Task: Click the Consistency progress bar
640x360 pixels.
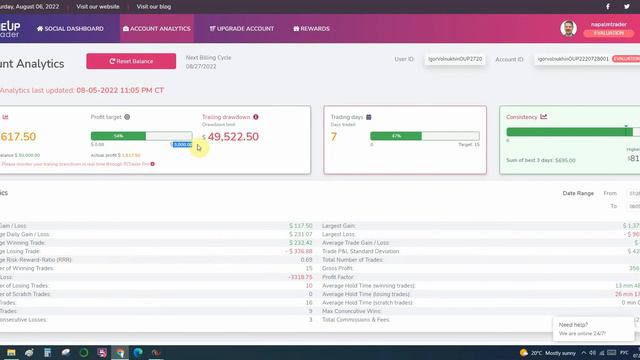Action: click(x=573, y=132)
